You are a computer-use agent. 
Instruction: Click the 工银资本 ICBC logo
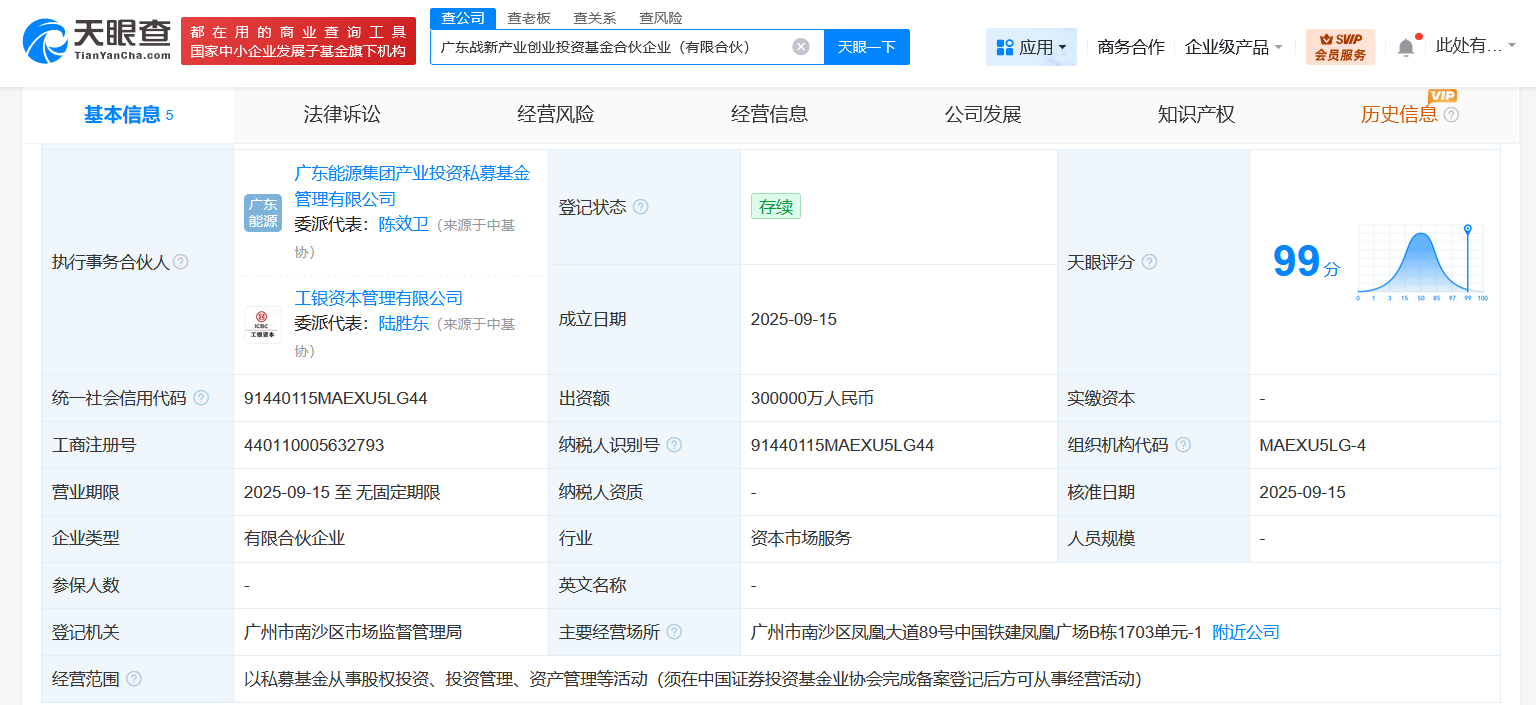click(262, 324)
